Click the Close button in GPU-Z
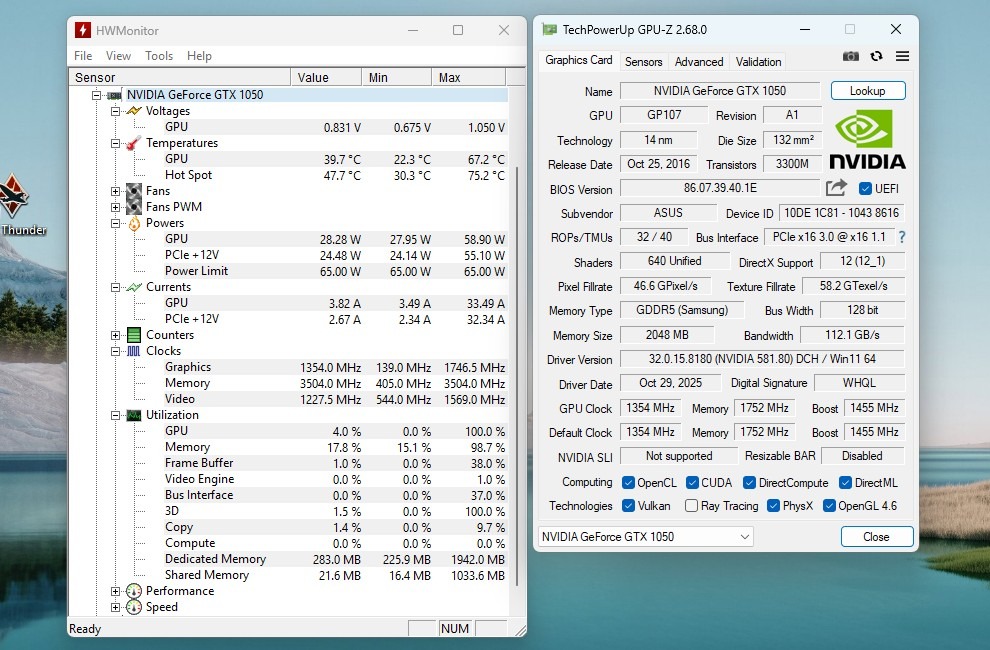 click(x=876, y=536)
